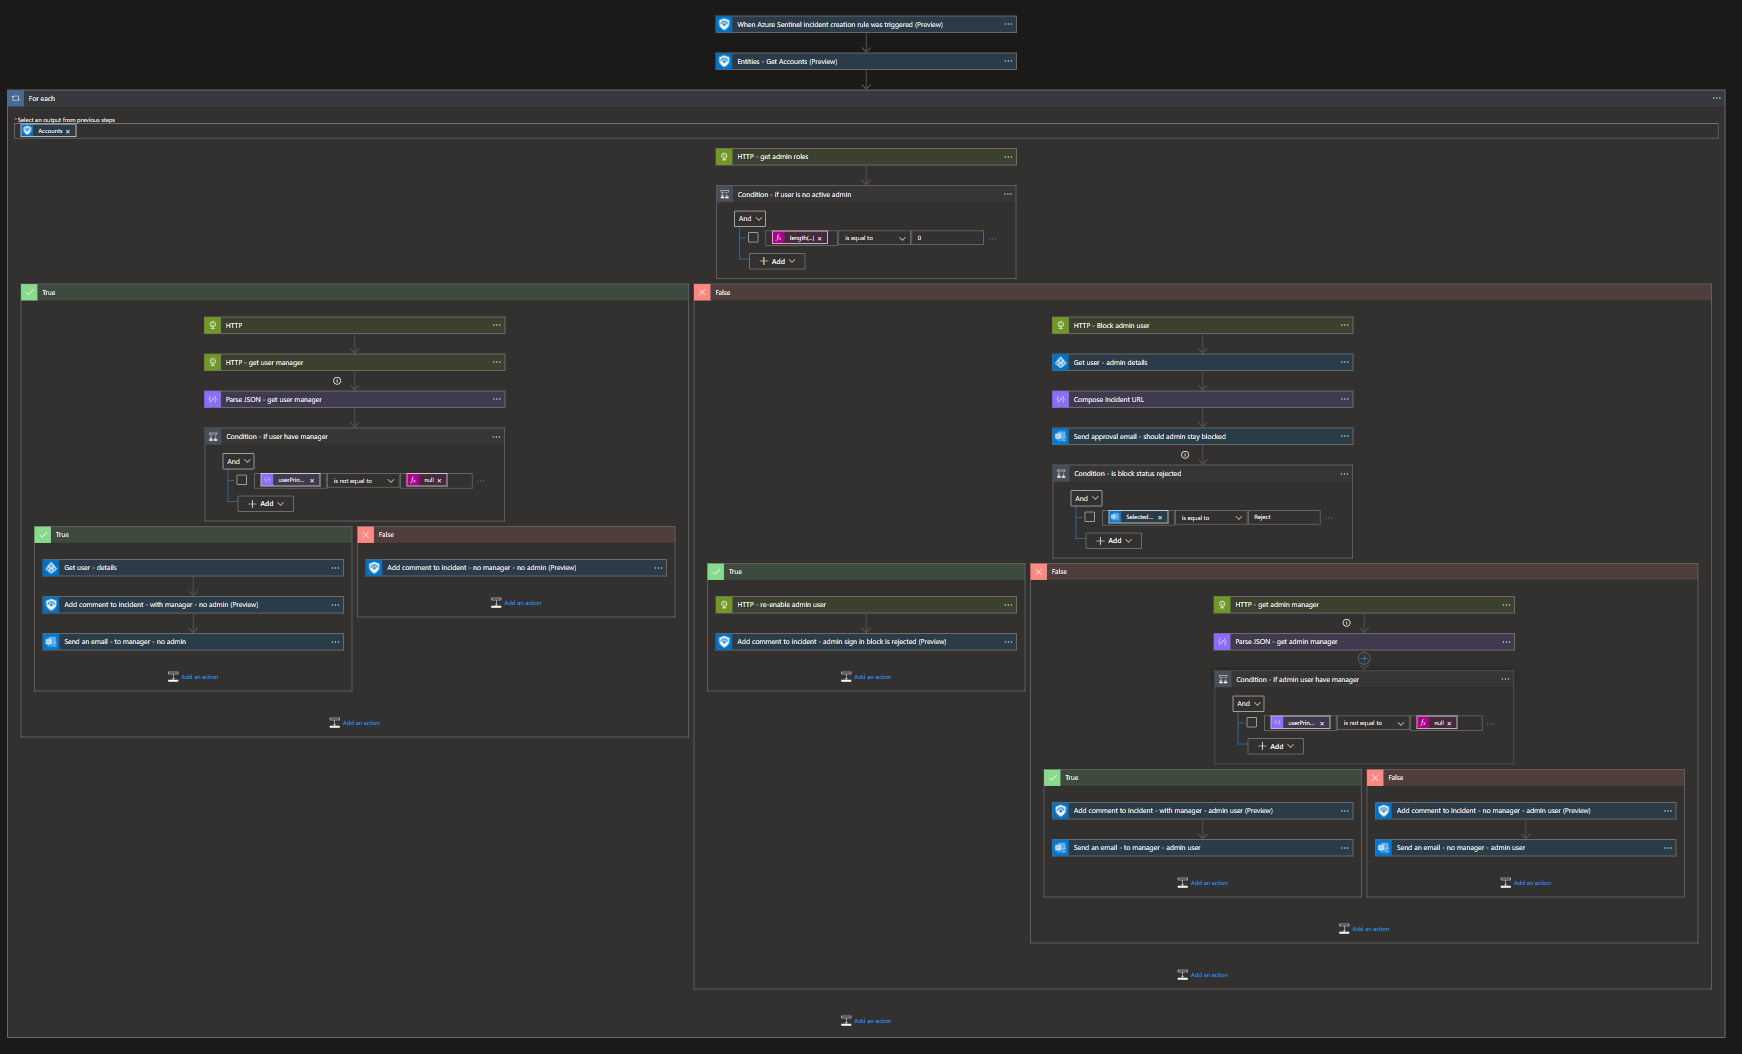Open ellipsis menu of HTTP - get admin roles
The image size is (1742, 1054).
(x=1008, y=156)
